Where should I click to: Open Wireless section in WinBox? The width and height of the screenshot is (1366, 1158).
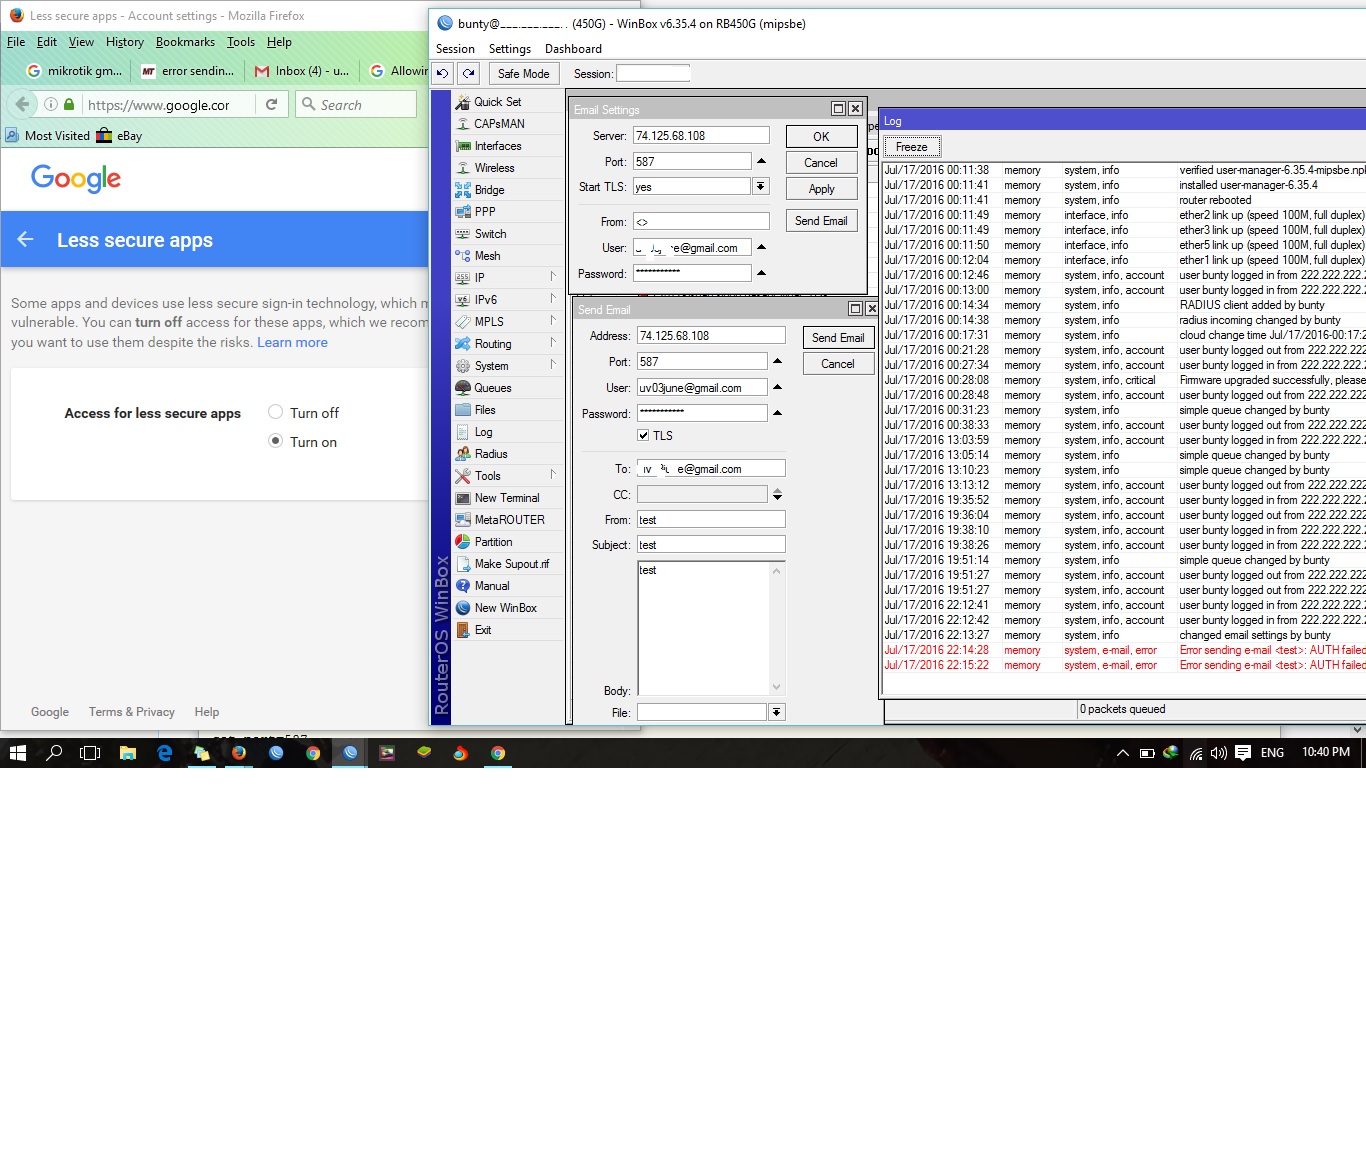[494, 168]
